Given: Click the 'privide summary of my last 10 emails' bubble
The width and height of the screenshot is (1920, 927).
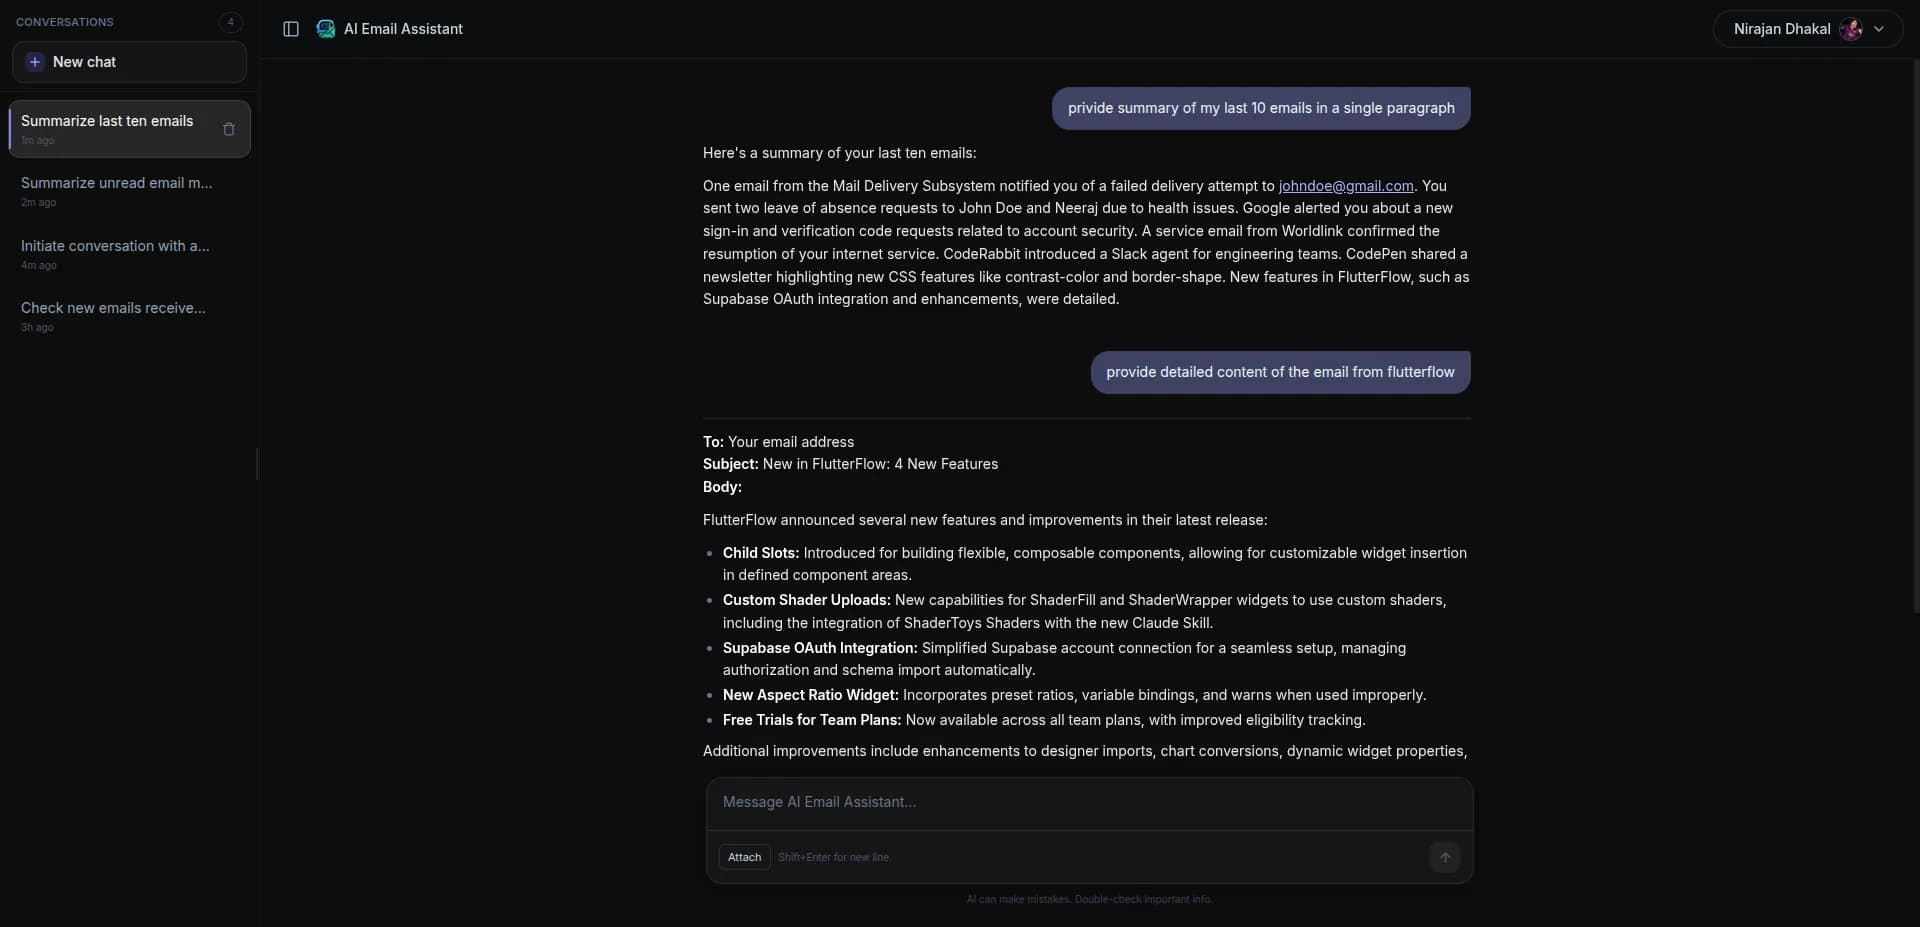Looking at the screenshot, I should (1261, 108).
